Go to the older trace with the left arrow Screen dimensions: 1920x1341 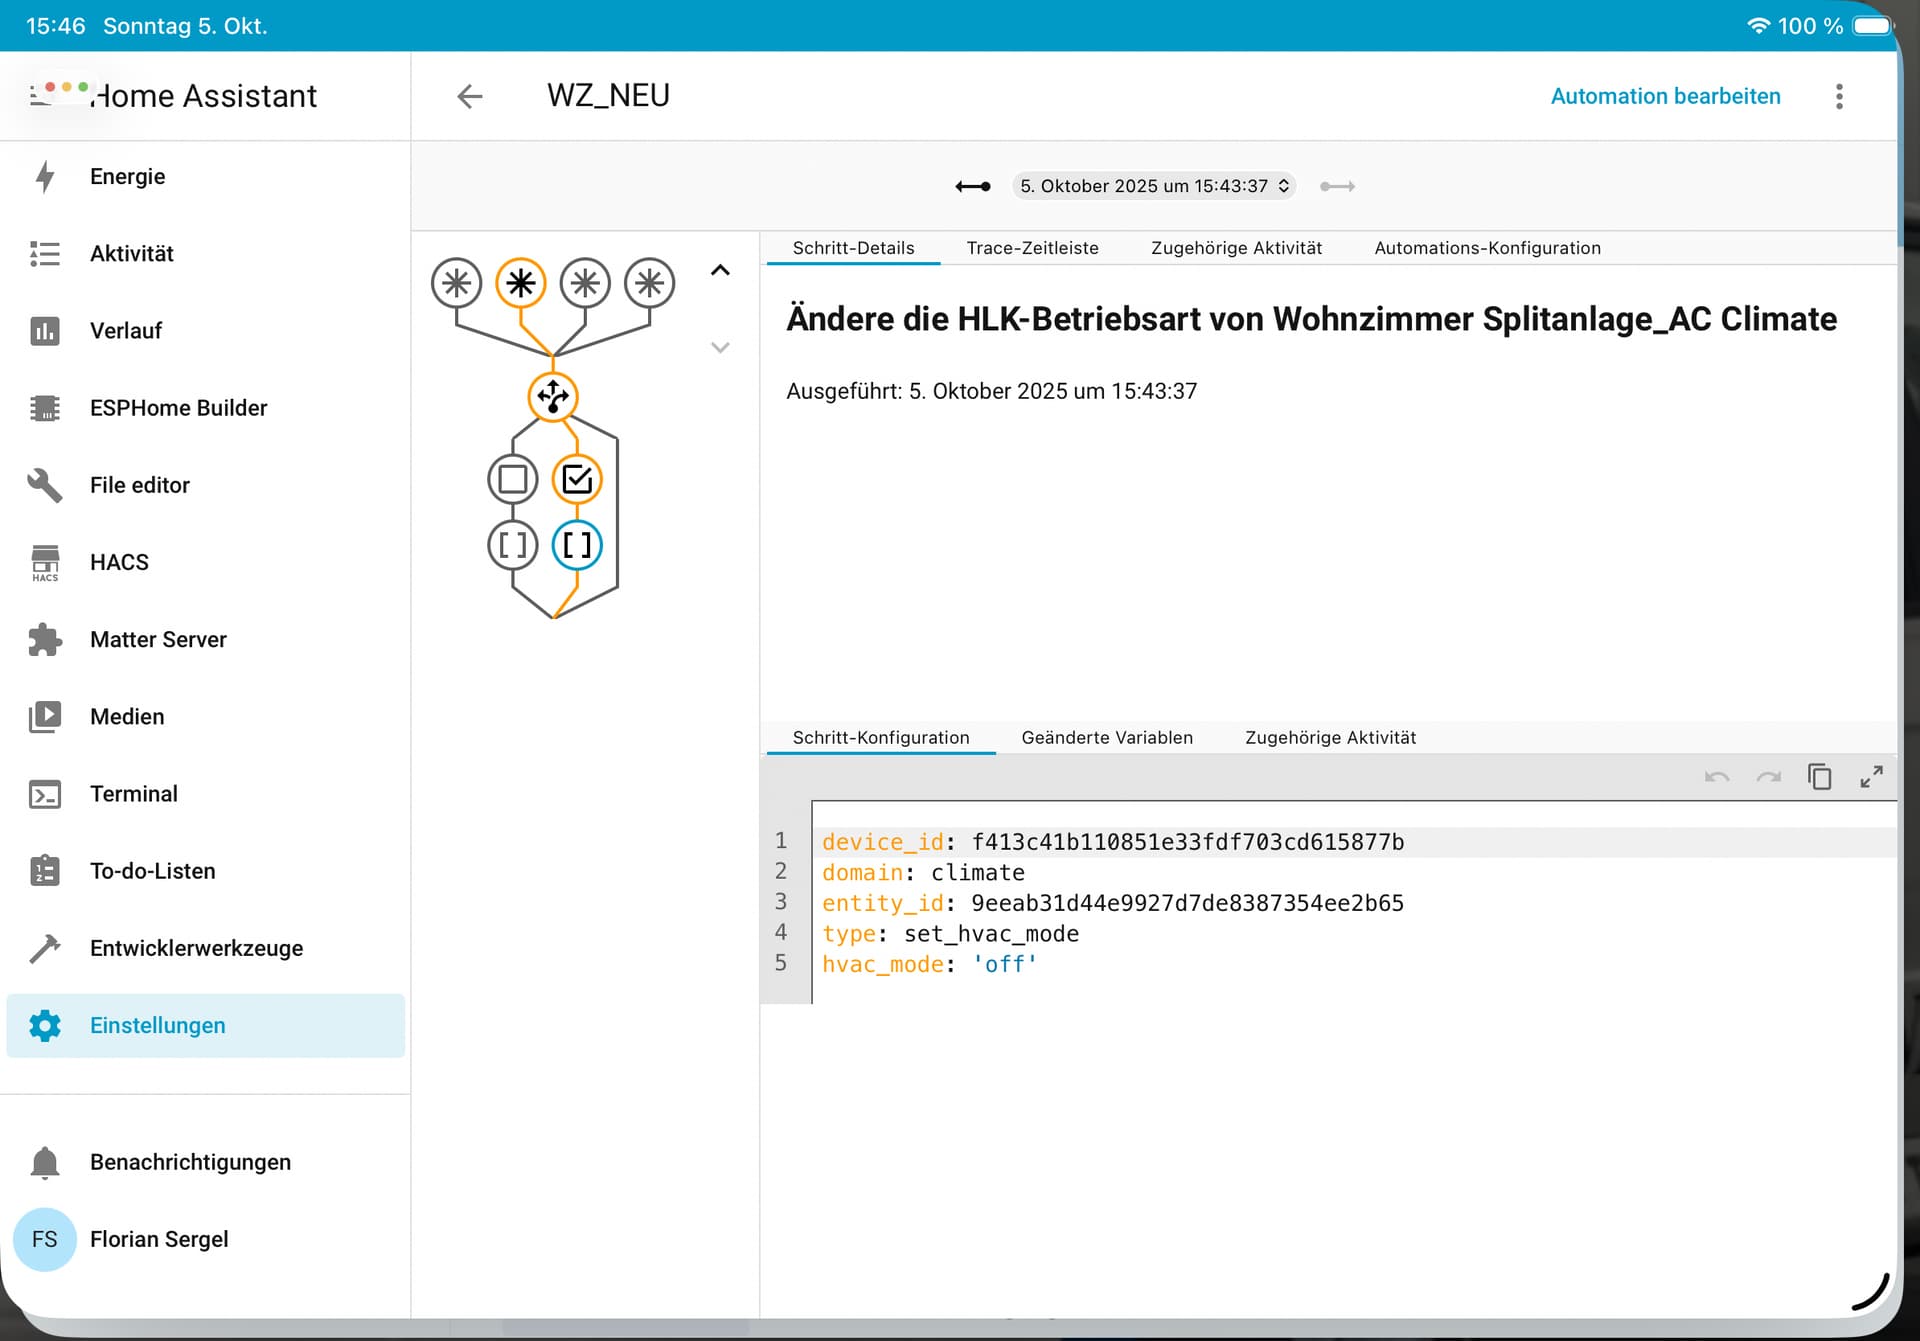pyautogui.click(x=972, y=186)
